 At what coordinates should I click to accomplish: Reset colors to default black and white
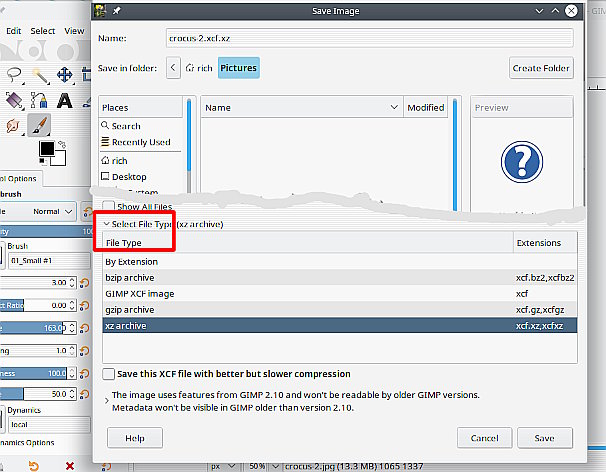(x=42, y=160)
